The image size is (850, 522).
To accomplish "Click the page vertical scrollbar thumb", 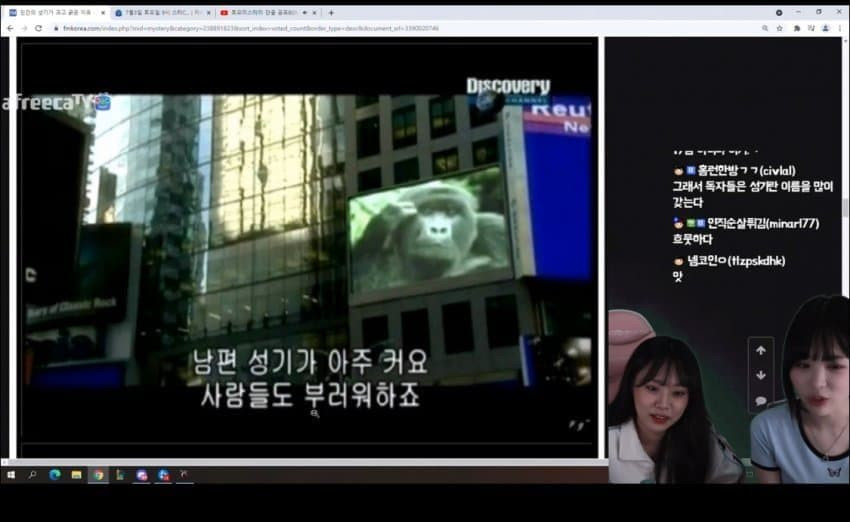I will coord(845,207).
